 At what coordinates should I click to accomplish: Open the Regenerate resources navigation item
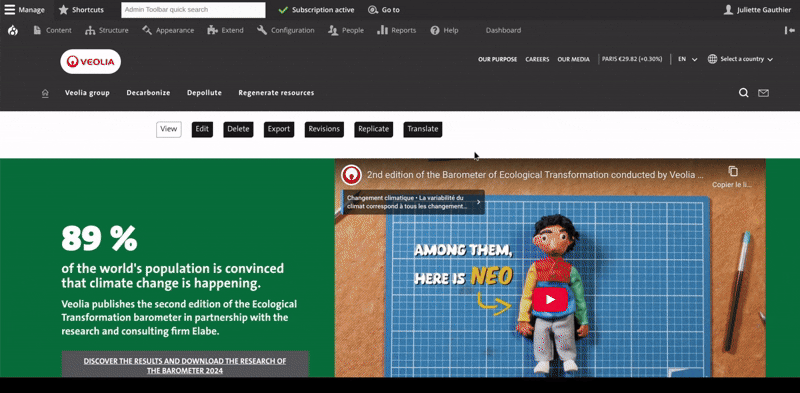pos(276,93)
